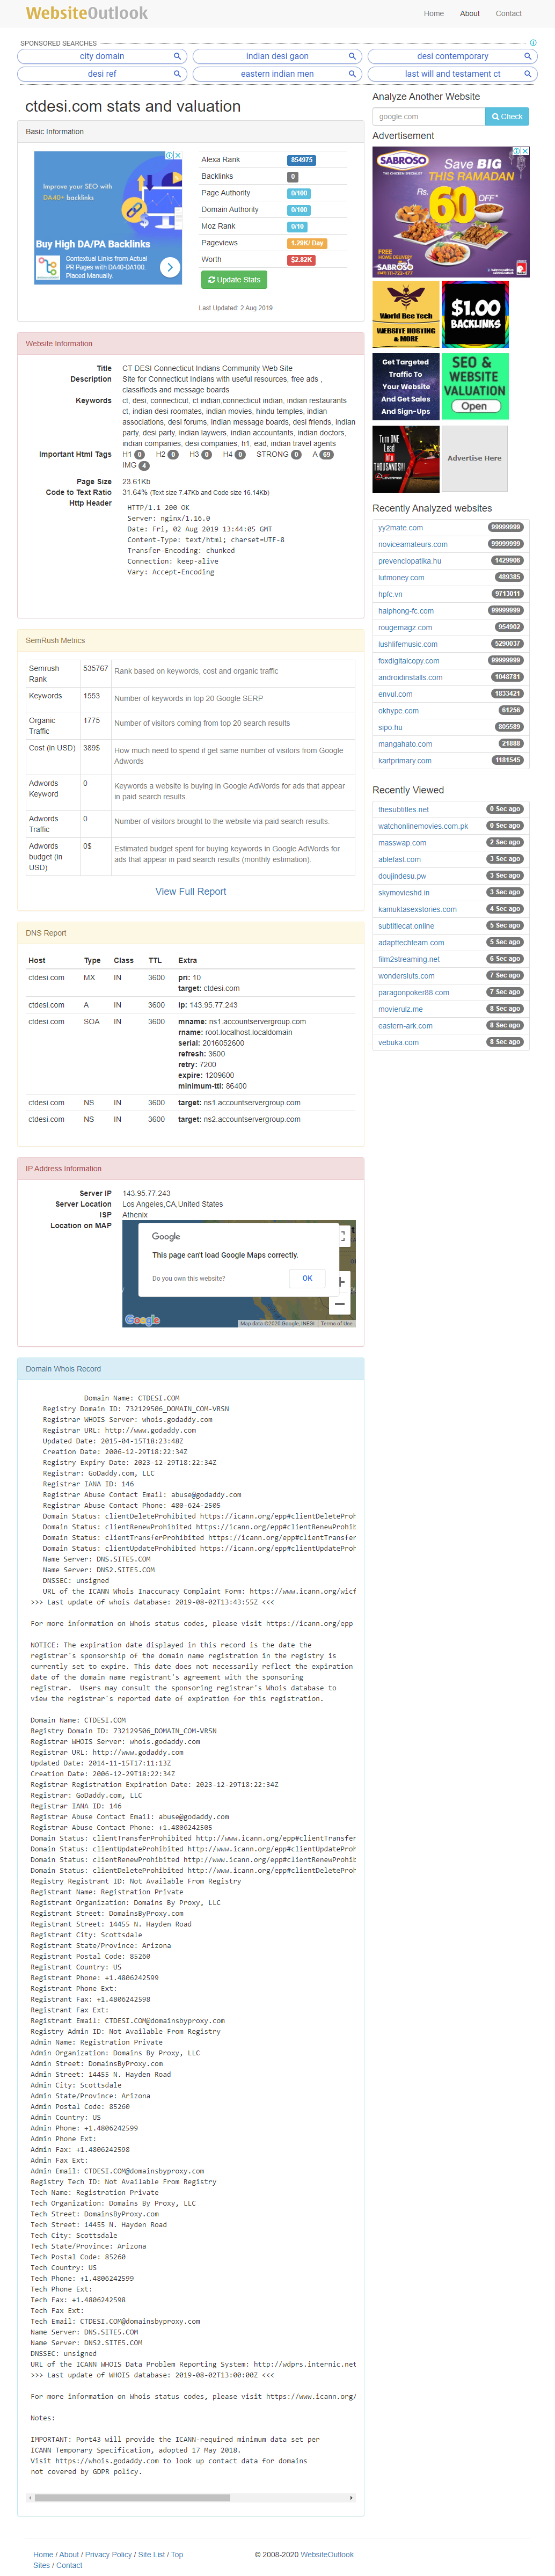Click search icon beside 'eastern indian men'
The width and height of the screenshot is (555, 2576).
point(352,74)
